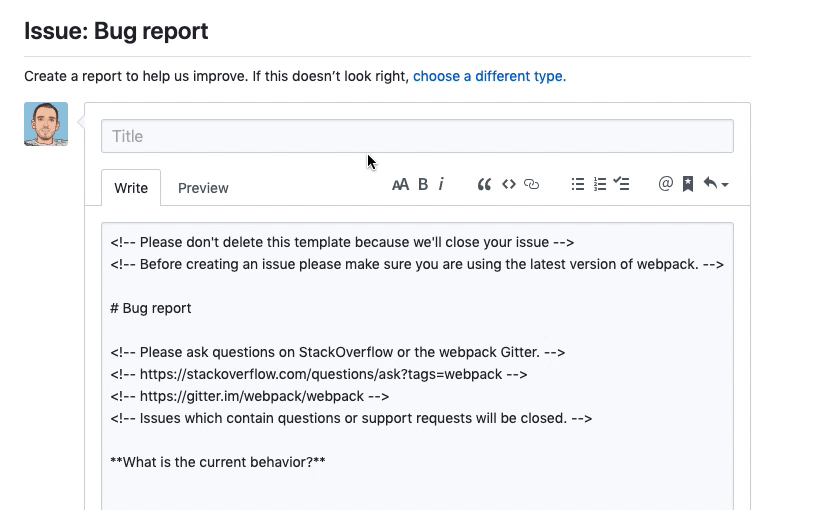Screen dimensions: 816x510
Task: Add a hyperlink with the link icon
Action: 532,184
